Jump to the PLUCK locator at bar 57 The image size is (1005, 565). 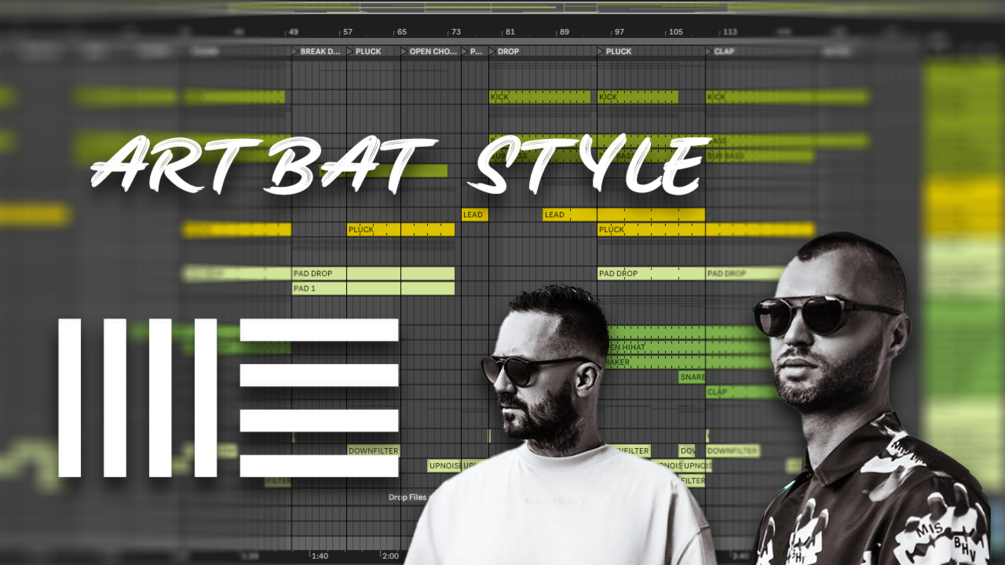point(364,51)
